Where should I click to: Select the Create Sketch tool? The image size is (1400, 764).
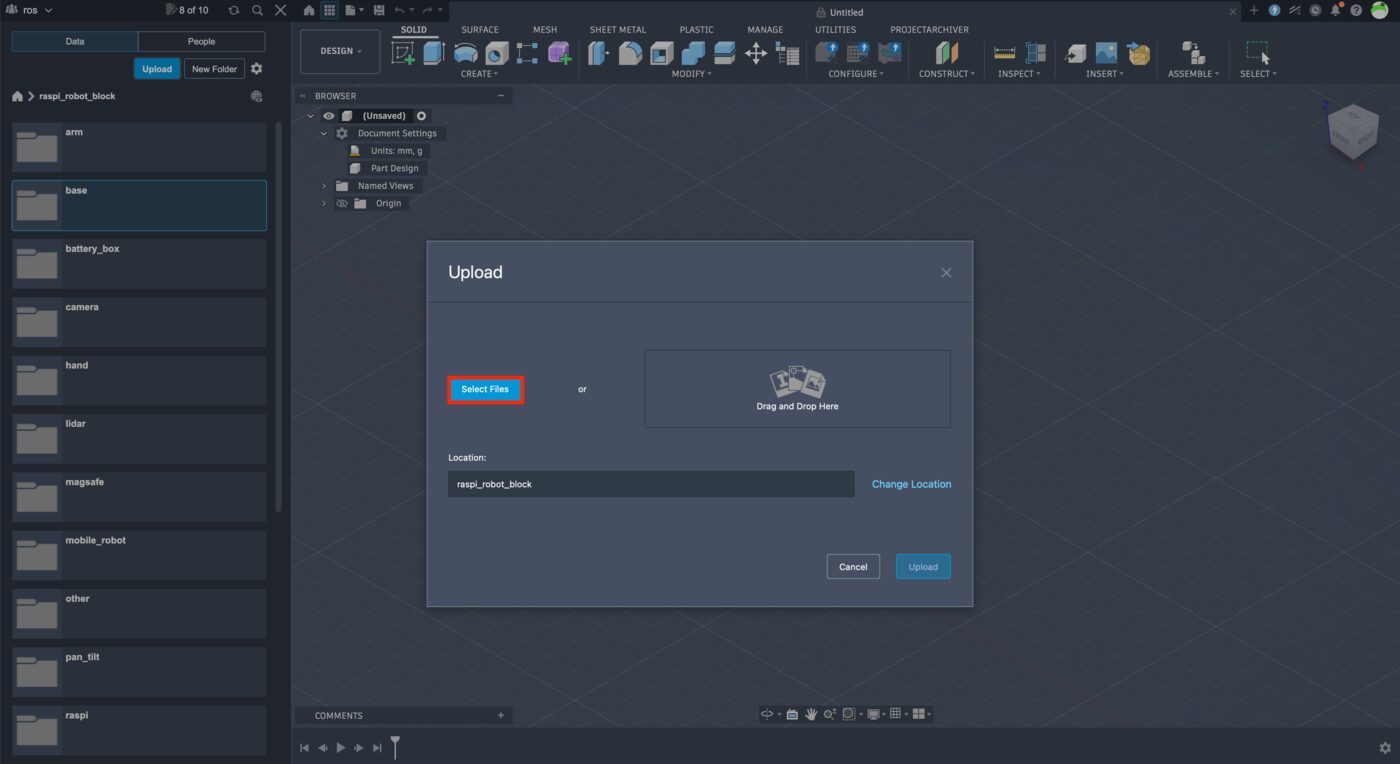click(x=403, y=53)
